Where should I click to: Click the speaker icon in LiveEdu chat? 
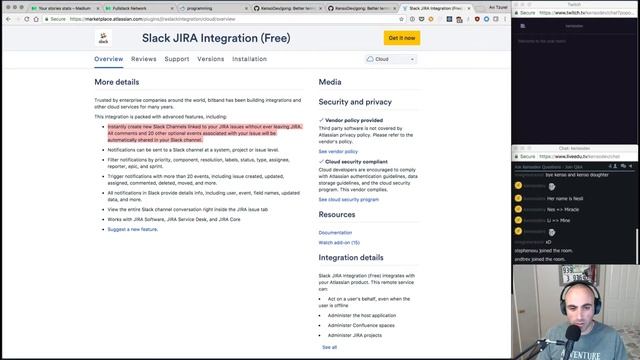coord(631,166)
